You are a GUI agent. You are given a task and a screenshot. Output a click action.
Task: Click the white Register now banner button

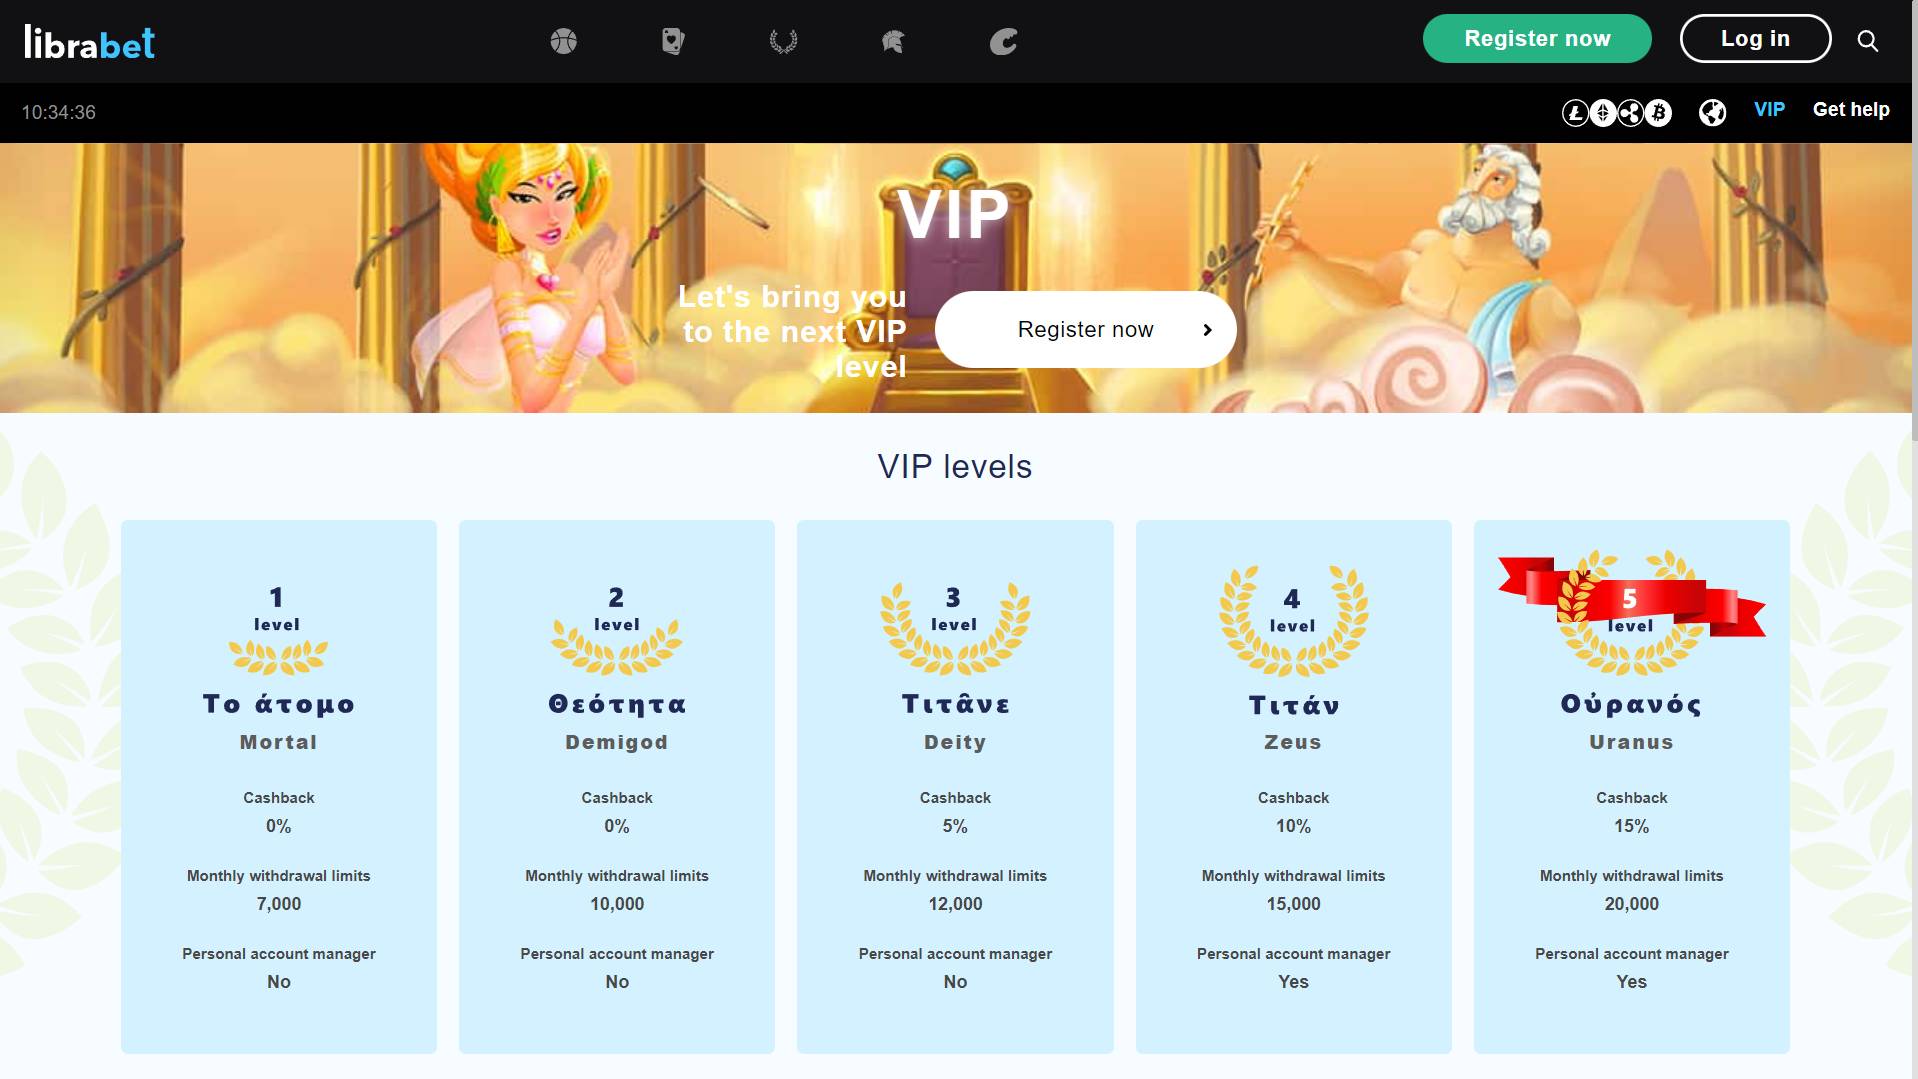pos(1086,330)
